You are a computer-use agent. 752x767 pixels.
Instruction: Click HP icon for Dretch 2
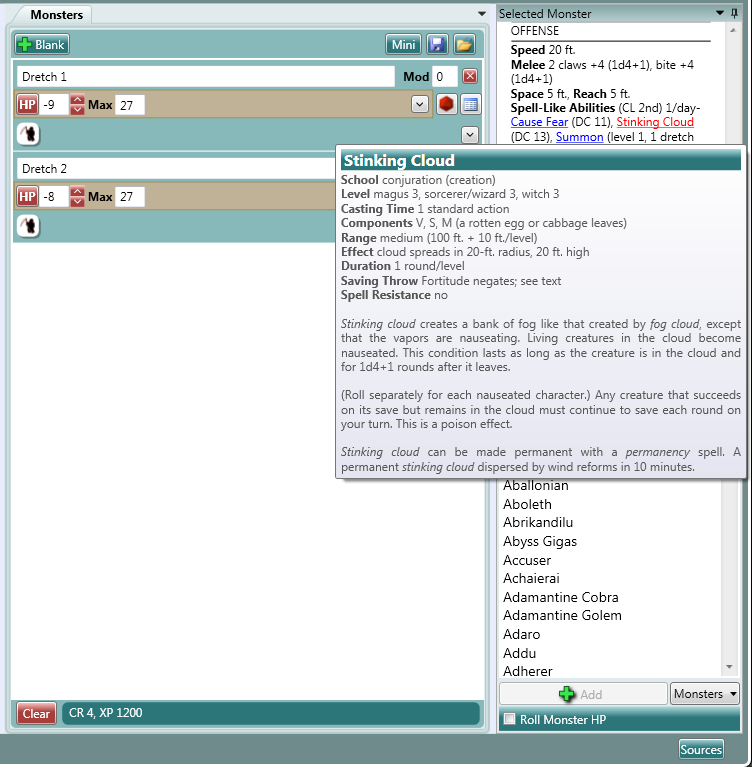pyautogui.click(x=27, y=197)
